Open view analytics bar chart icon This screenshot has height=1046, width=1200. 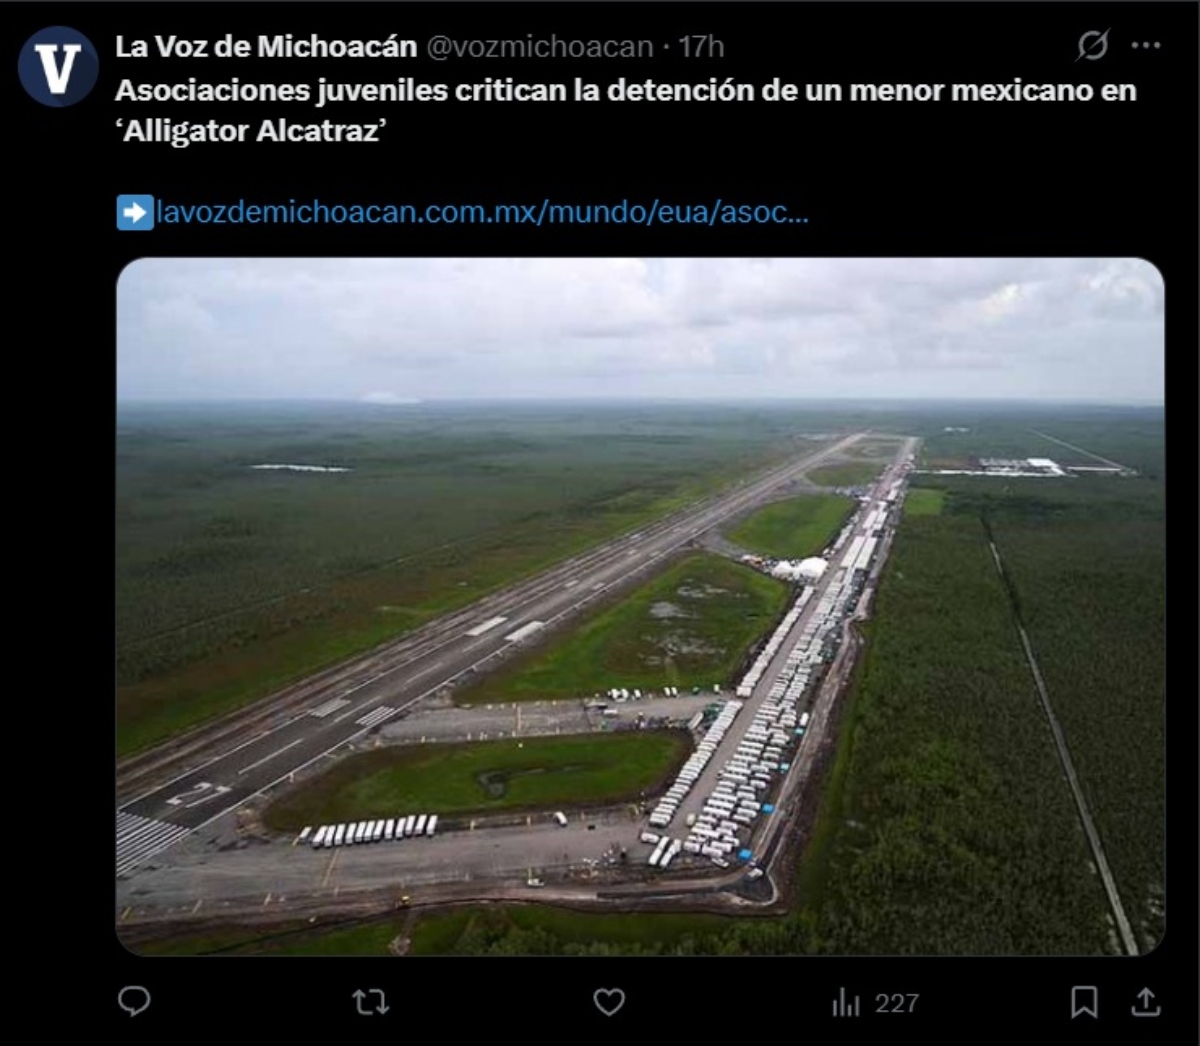click(845, 1003)
